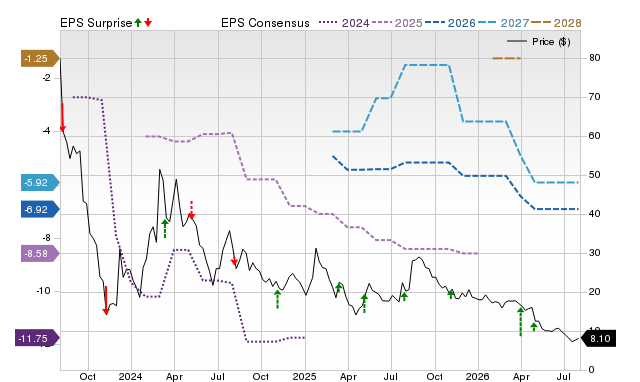Image resolution: width=640 pixels, height=382 pixels.
Task: Click the green up arrow in EPS Surprise legend
Action: 138,22
